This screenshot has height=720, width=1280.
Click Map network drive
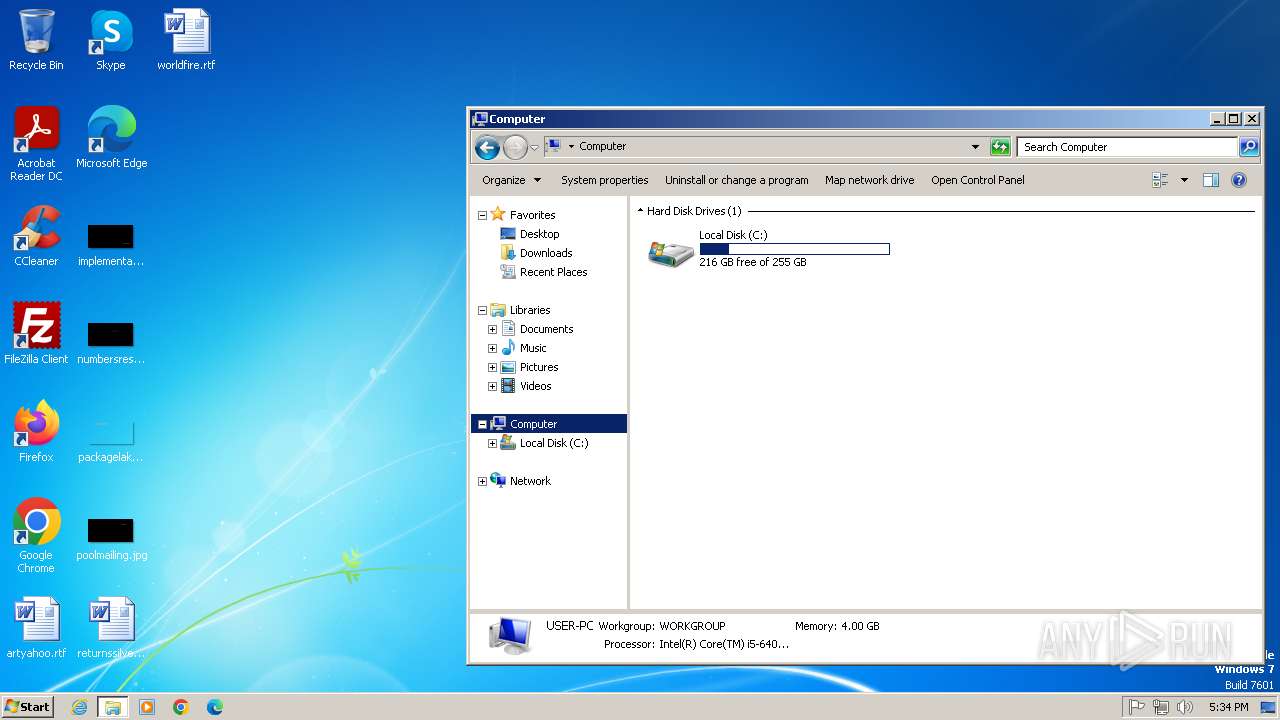pyautogui.click(x=869, y=180)
